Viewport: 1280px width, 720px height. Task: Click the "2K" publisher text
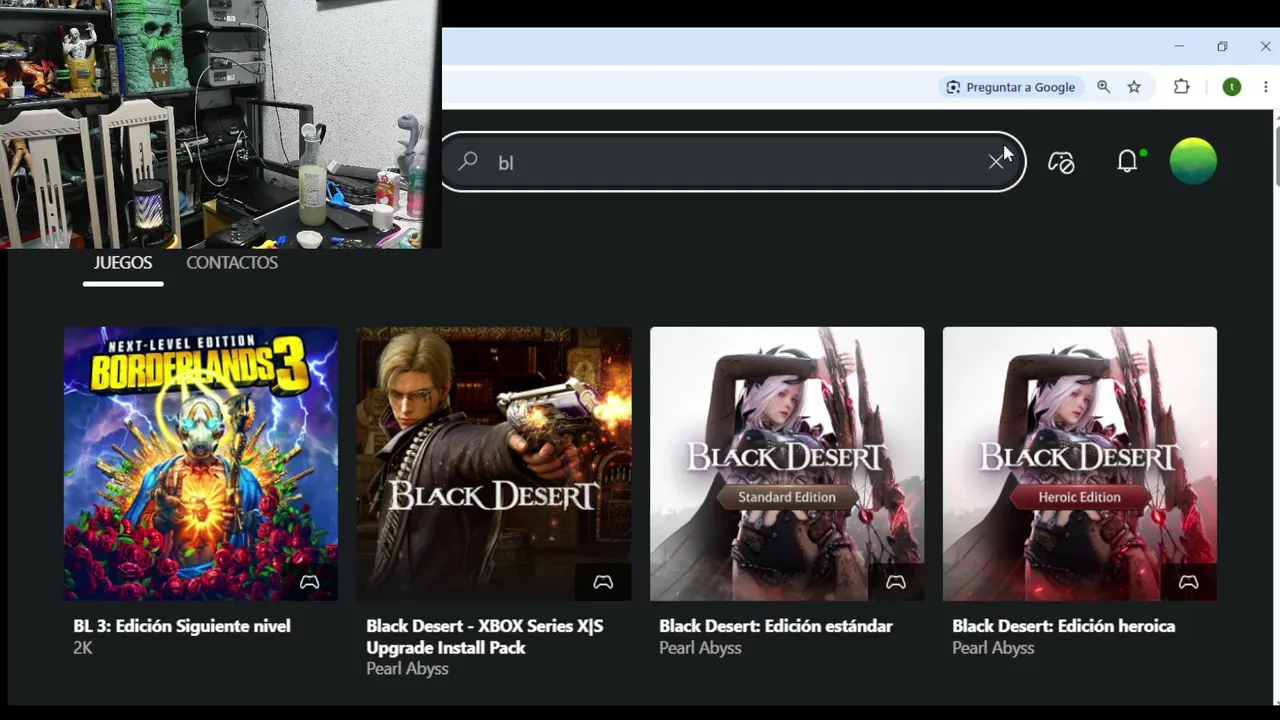click(x=83, y=648)
